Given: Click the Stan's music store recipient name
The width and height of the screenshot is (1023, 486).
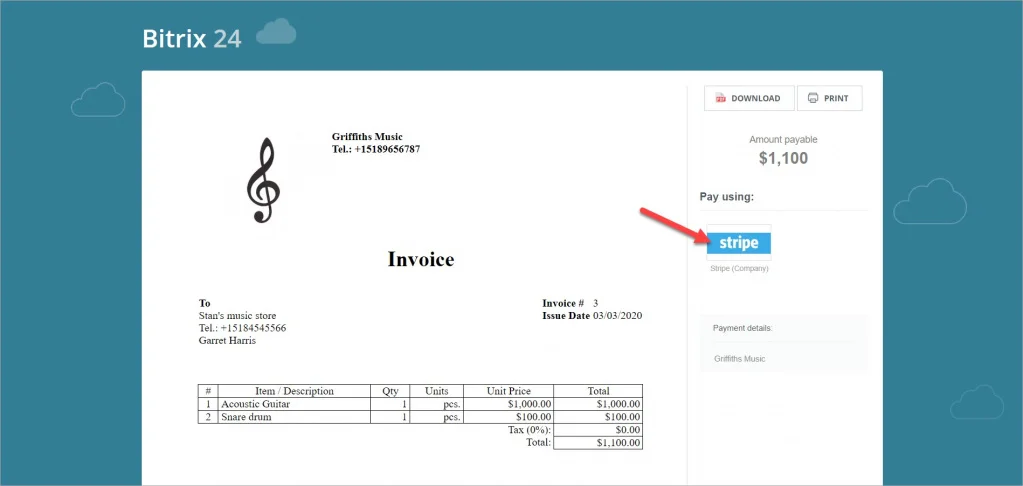Looking at the screenshot, I should 237,316.
